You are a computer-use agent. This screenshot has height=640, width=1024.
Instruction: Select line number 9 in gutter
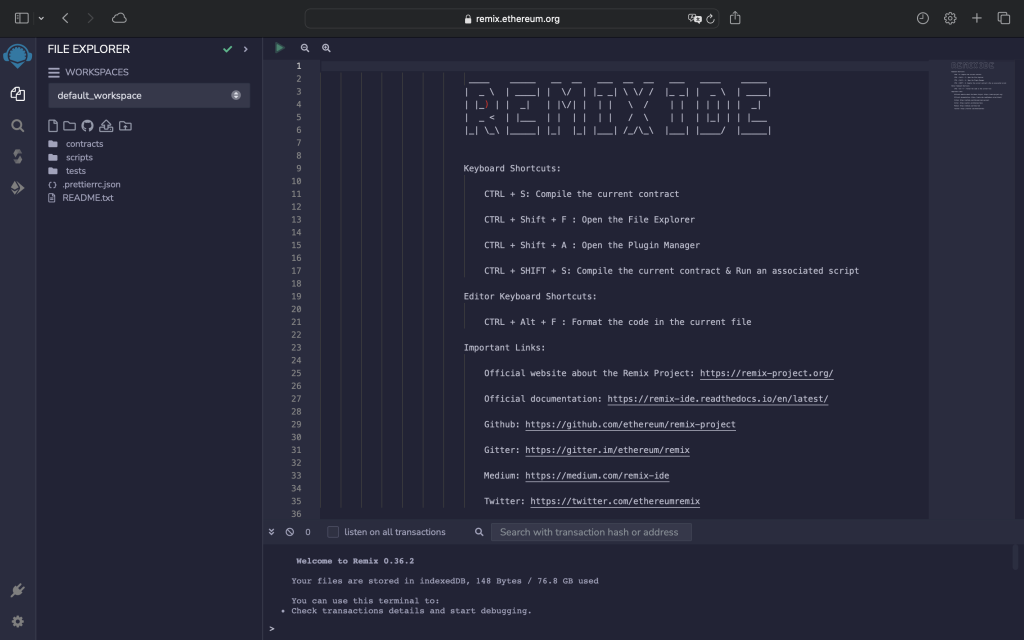click(x=298, y=168)
